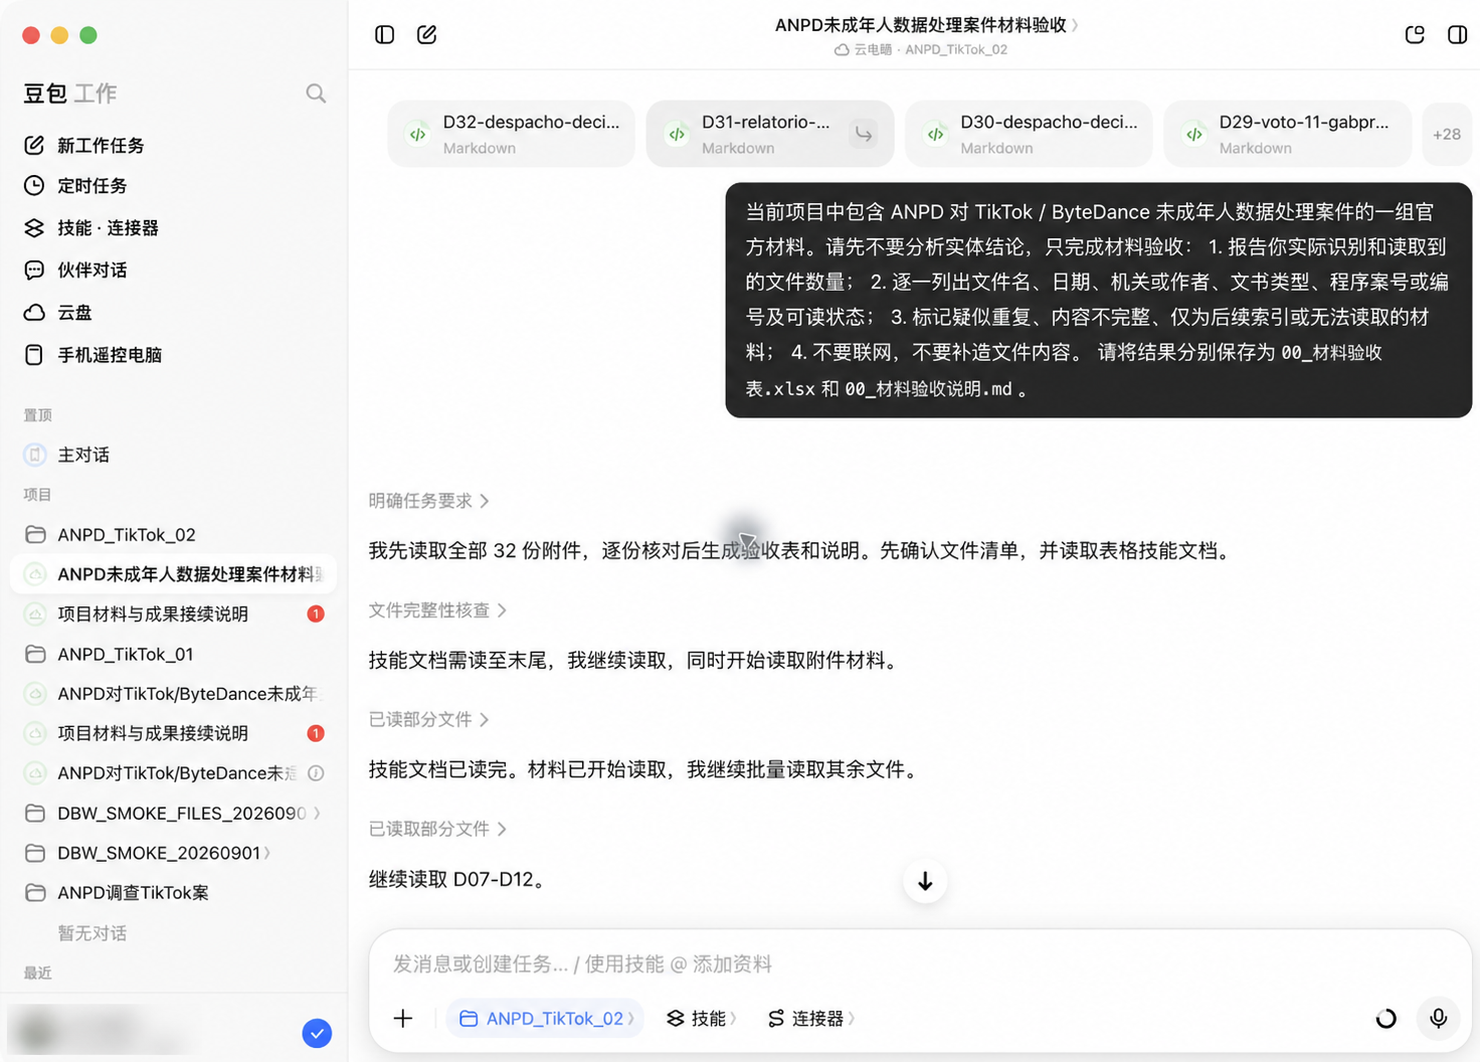Expand the 明确任务要求 step
The image size is (1480, 1062).
tap(429, 501)
